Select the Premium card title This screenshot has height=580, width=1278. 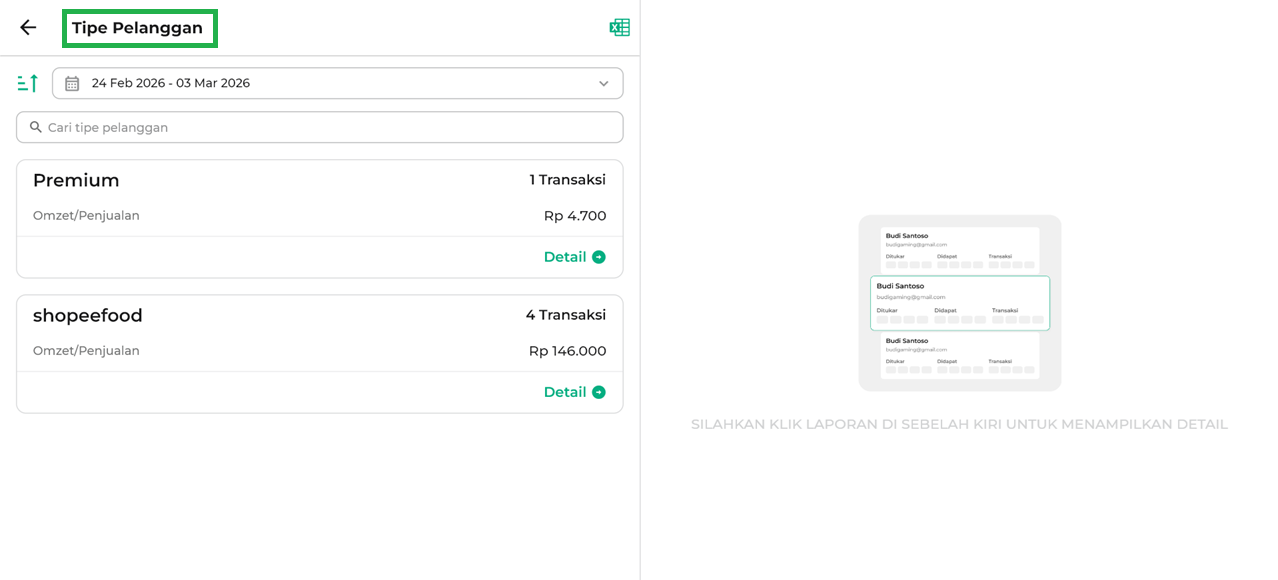76,180
